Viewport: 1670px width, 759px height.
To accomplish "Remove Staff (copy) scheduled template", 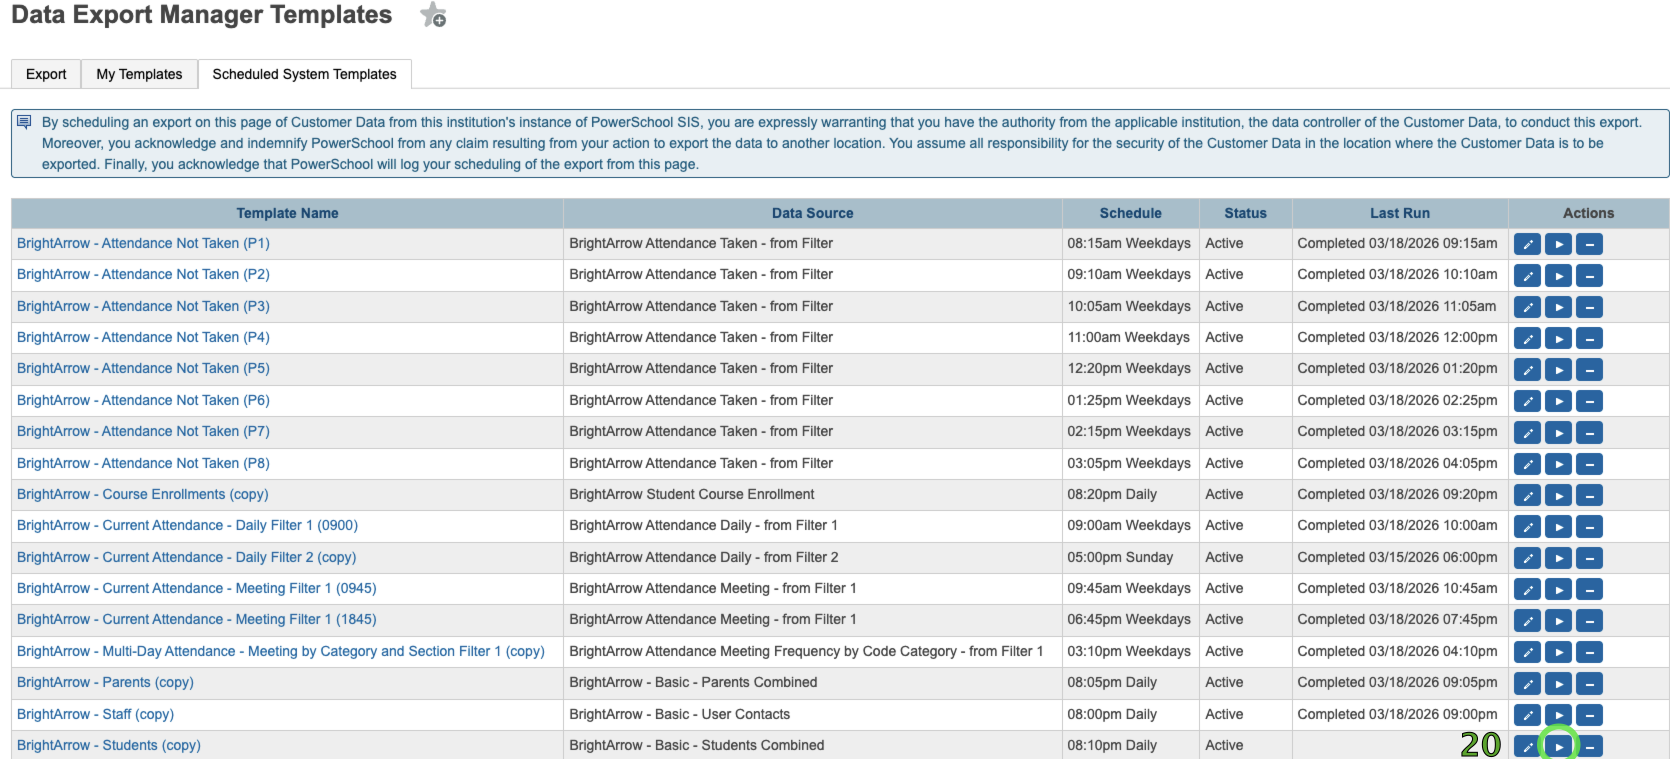I will [1589, 715].
